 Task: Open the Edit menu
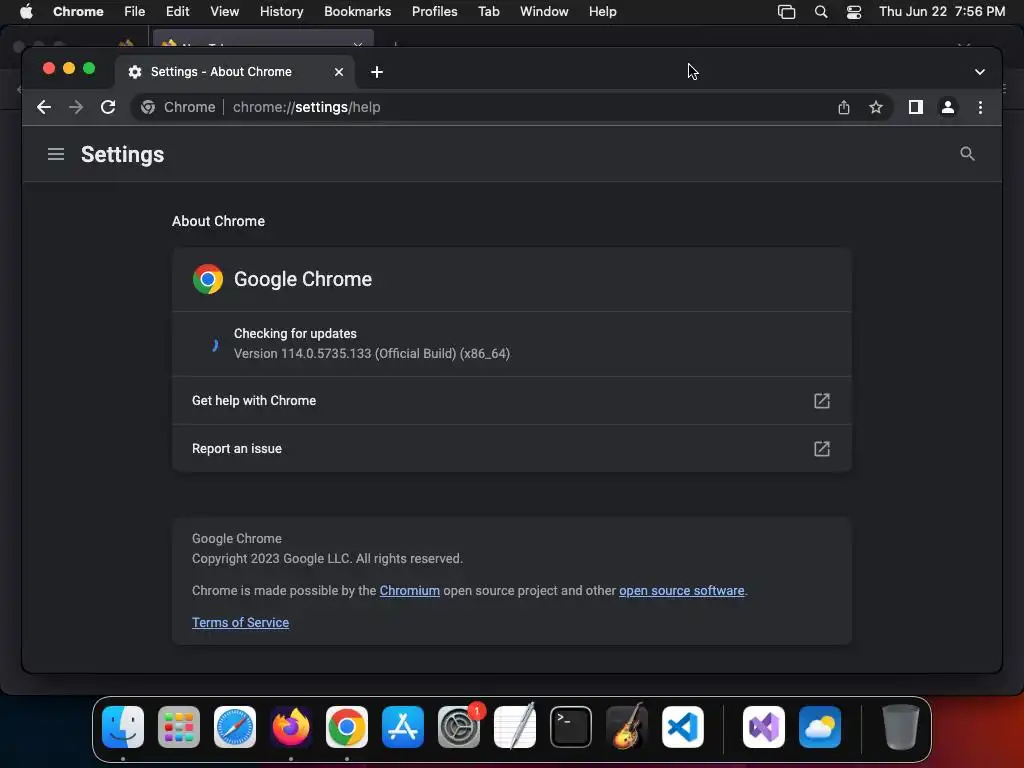pyautogui.click(x=177, y=11)
